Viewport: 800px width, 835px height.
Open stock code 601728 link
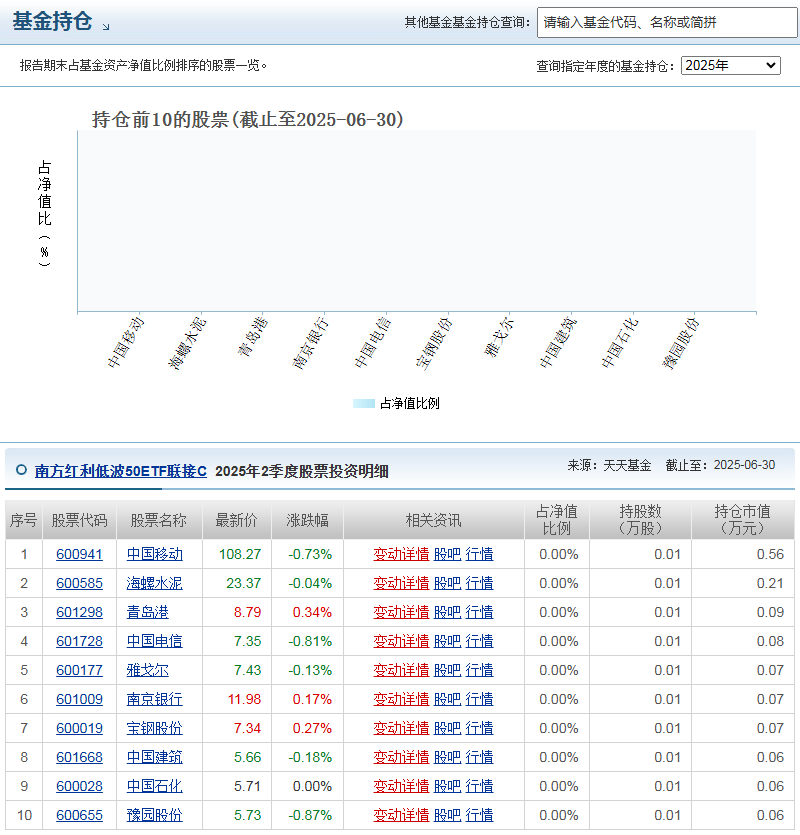point(79,641)
